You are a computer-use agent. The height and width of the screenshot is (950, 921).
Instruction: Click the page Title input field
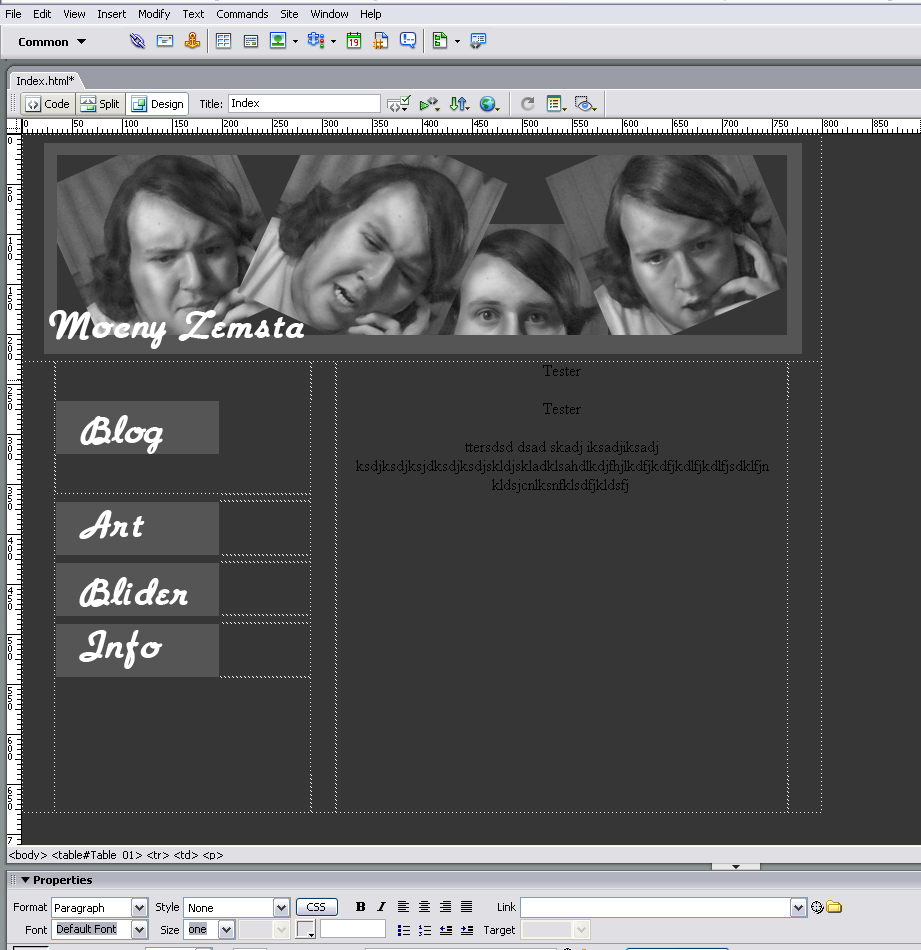coord(304,104)
